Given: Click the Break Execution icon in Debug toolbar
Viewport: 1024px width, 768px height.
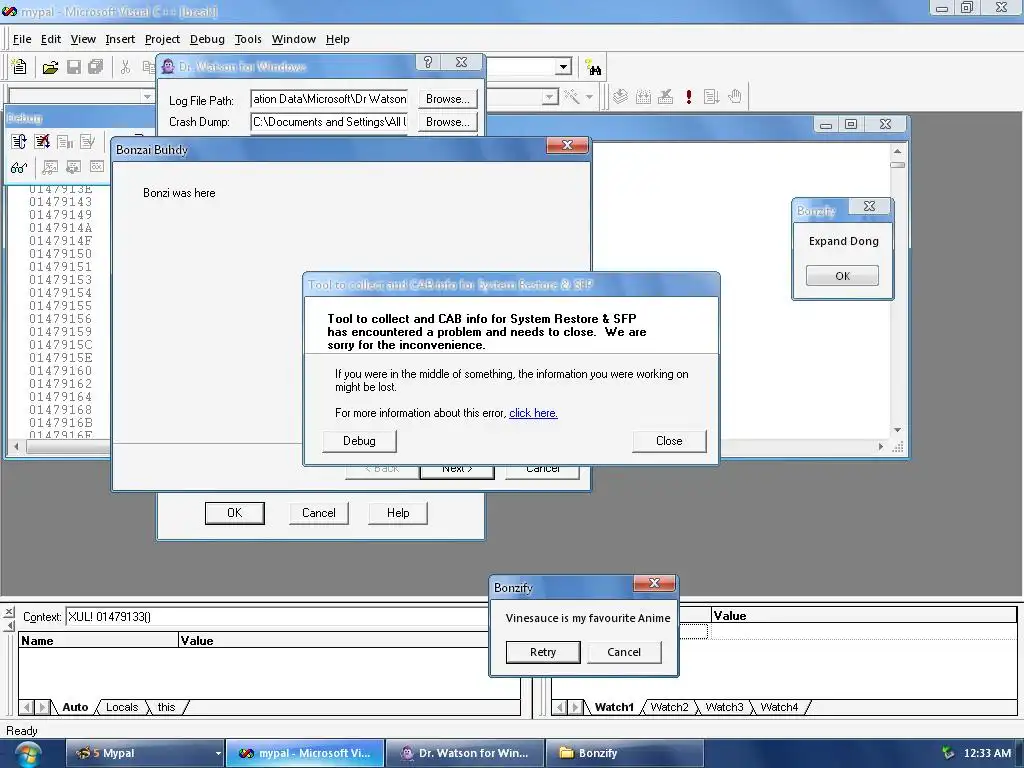Looking at the screenshot, I should pos(65,142).
